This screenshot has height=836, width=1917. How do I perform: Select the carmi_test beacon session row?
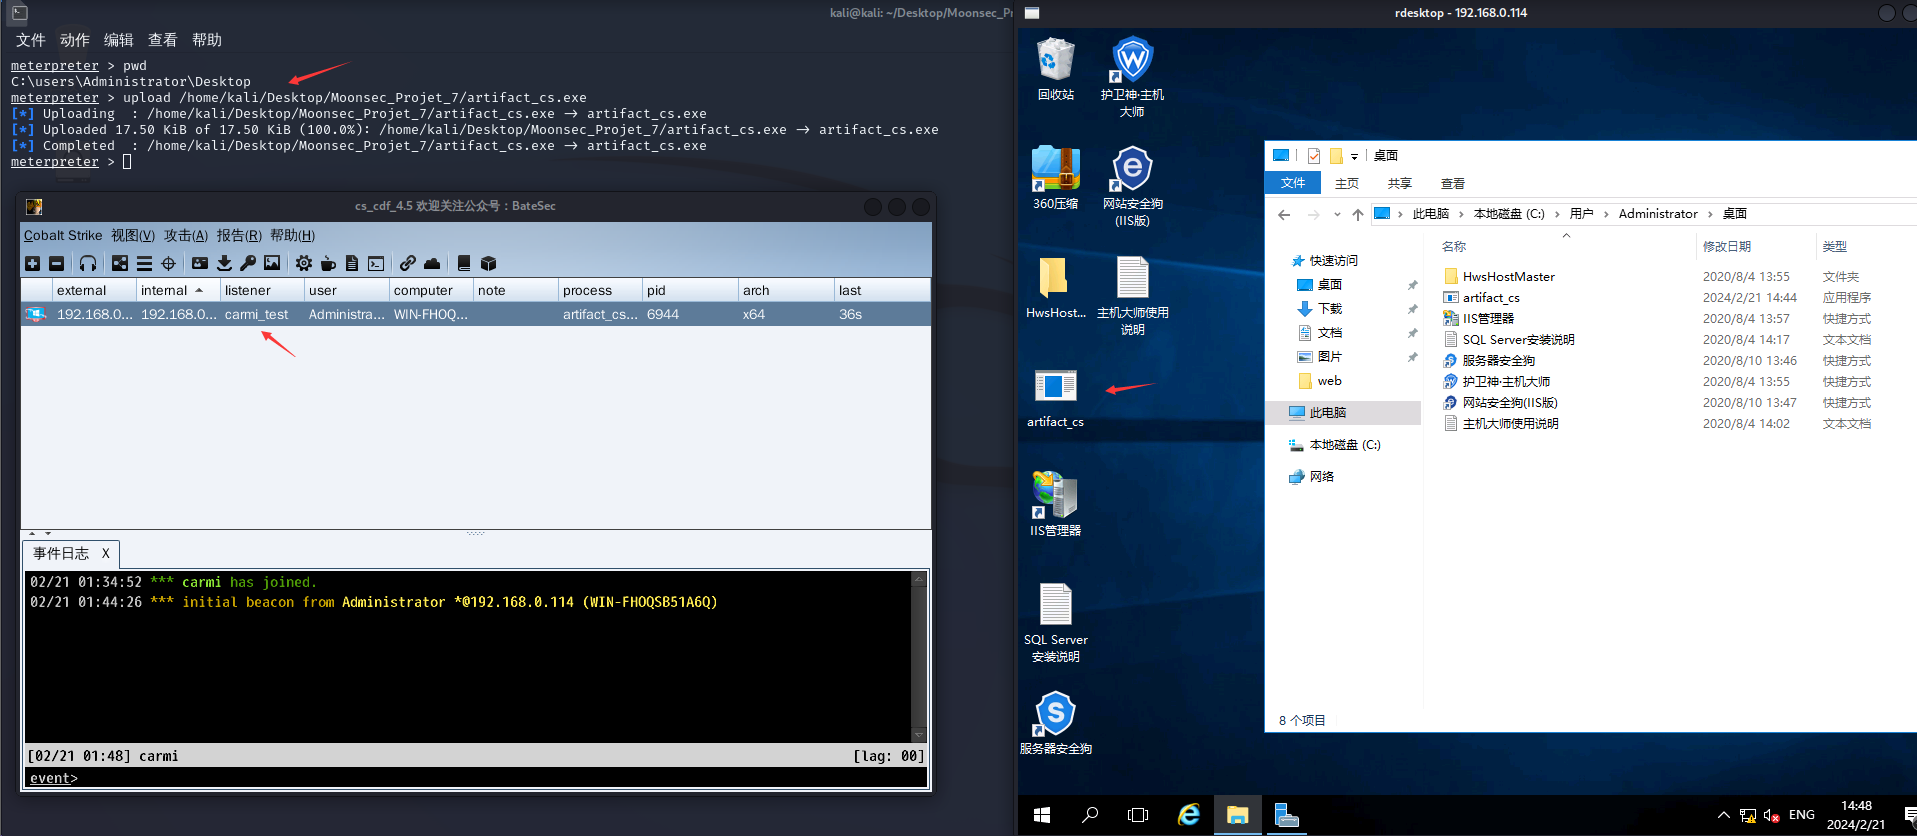(x=476, y=314)
